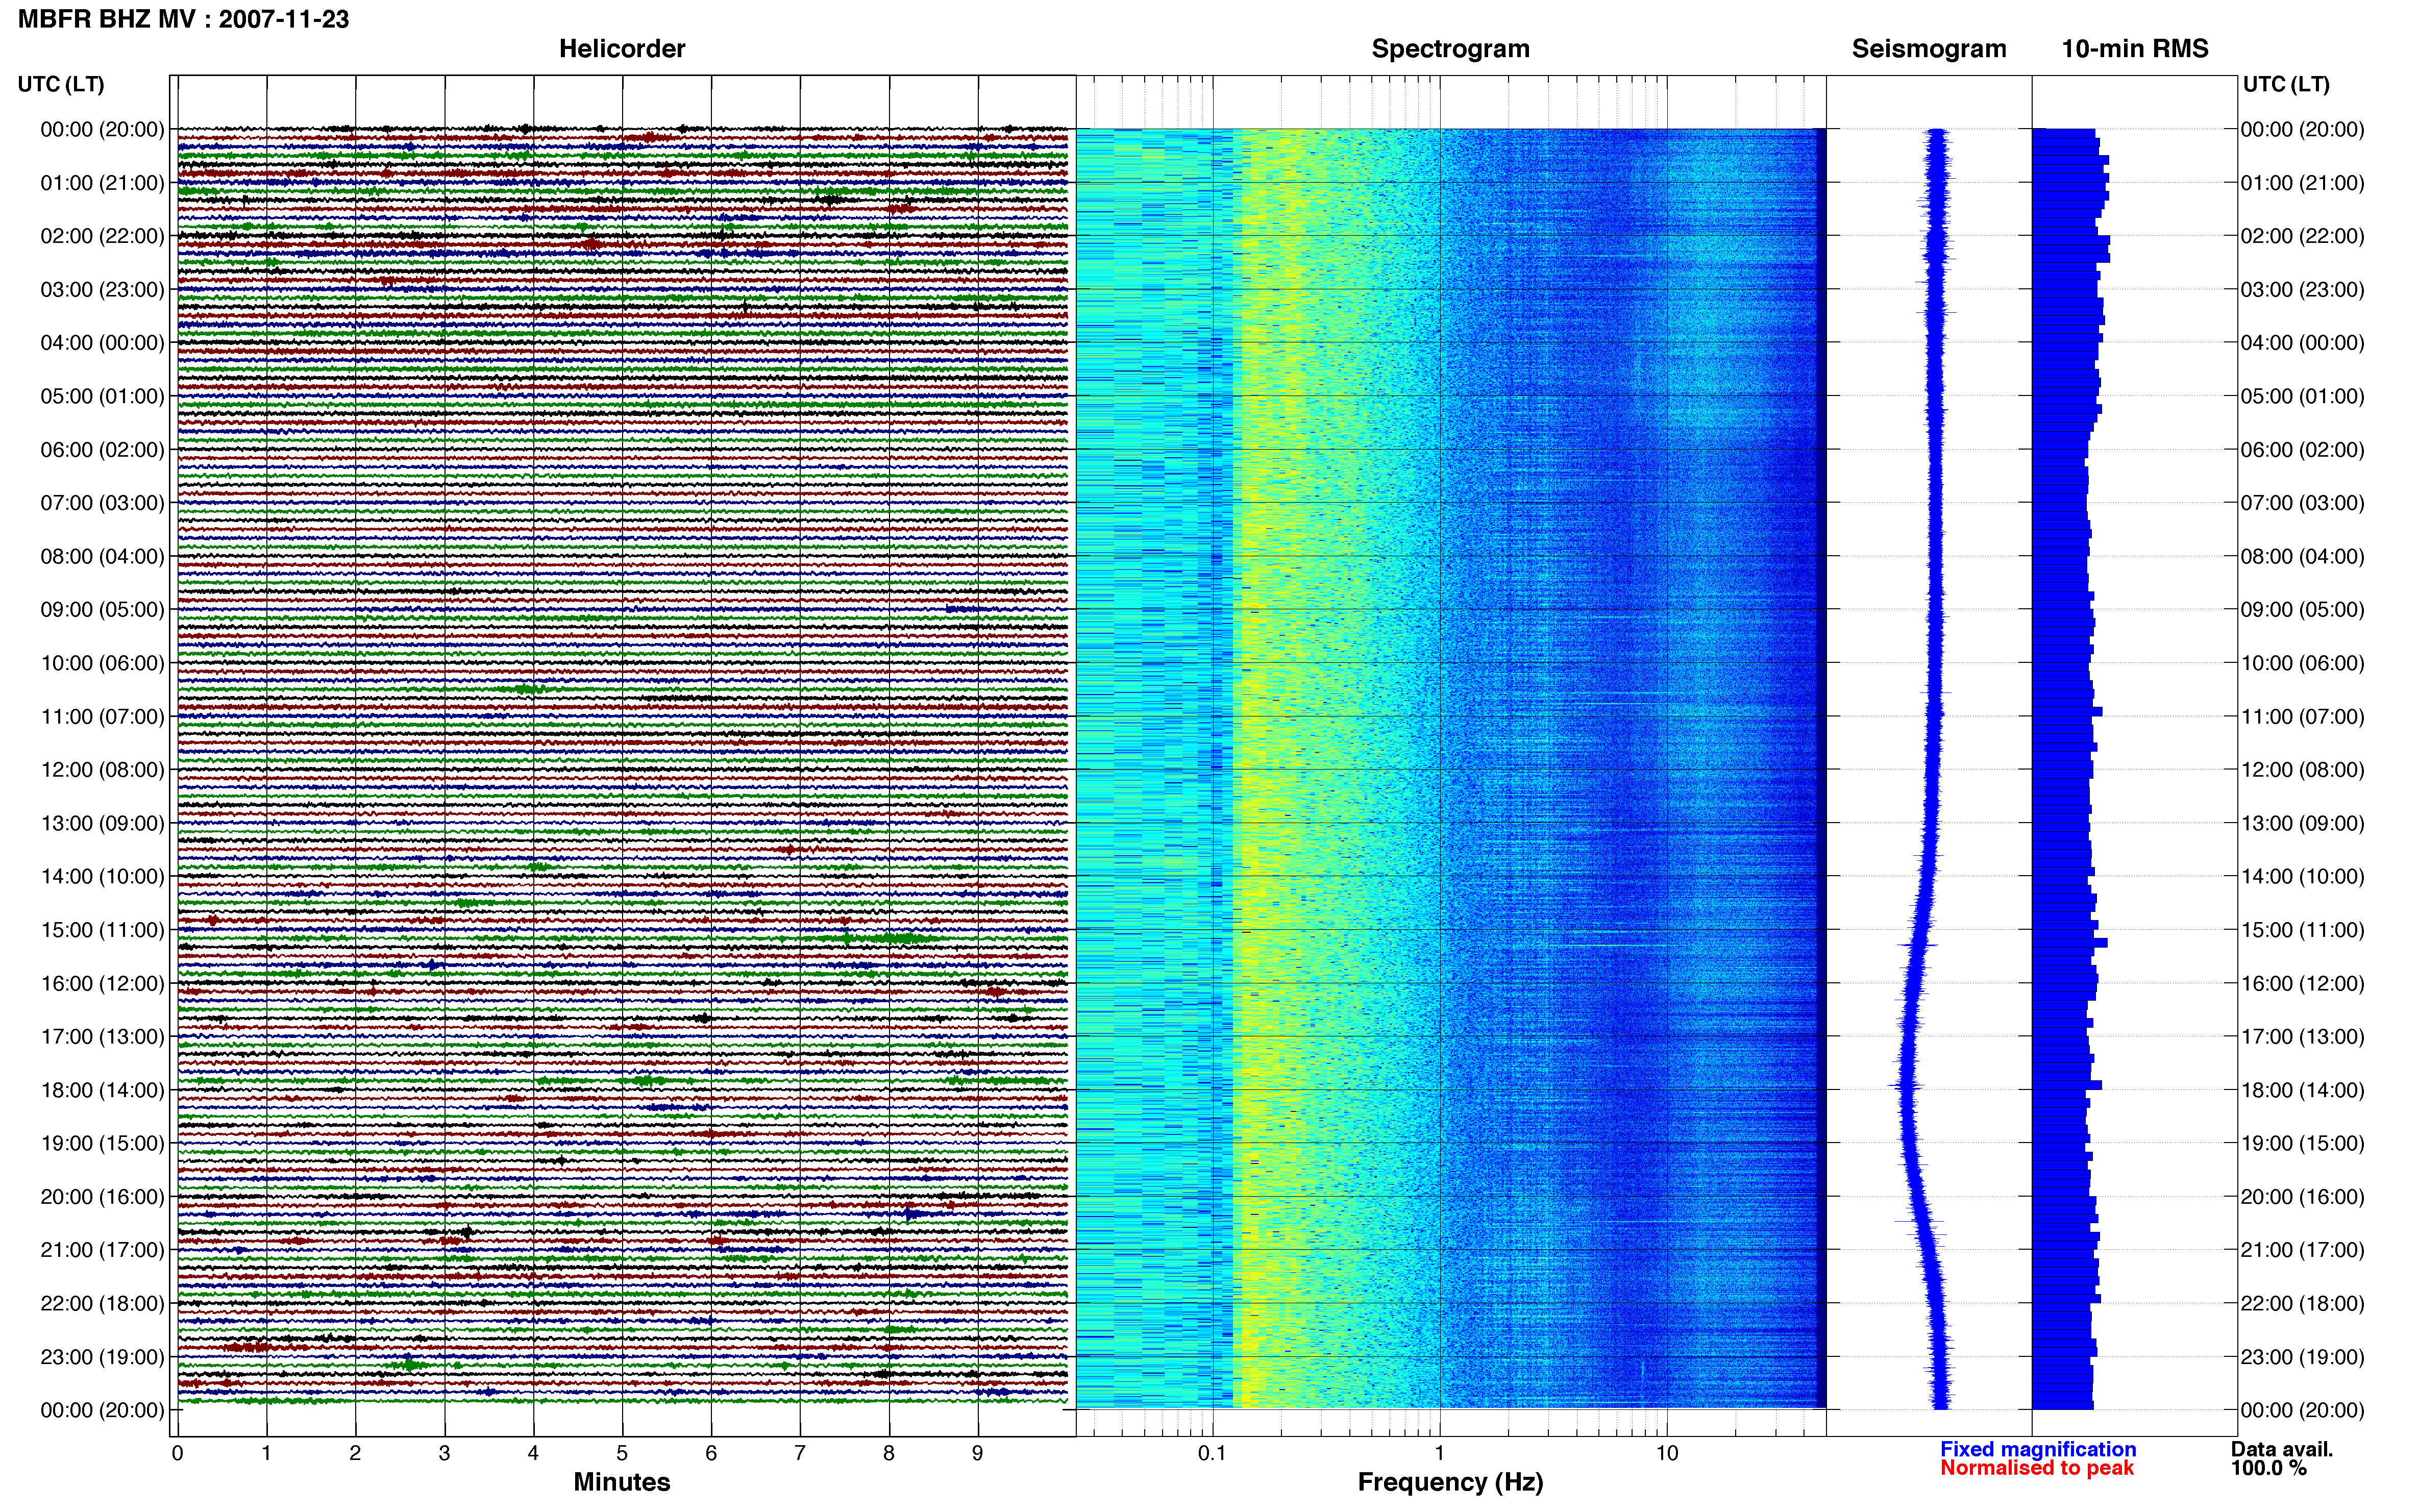
Task: Click the left 09:00 (05:00) time label
Action: [x=102, y=610]
